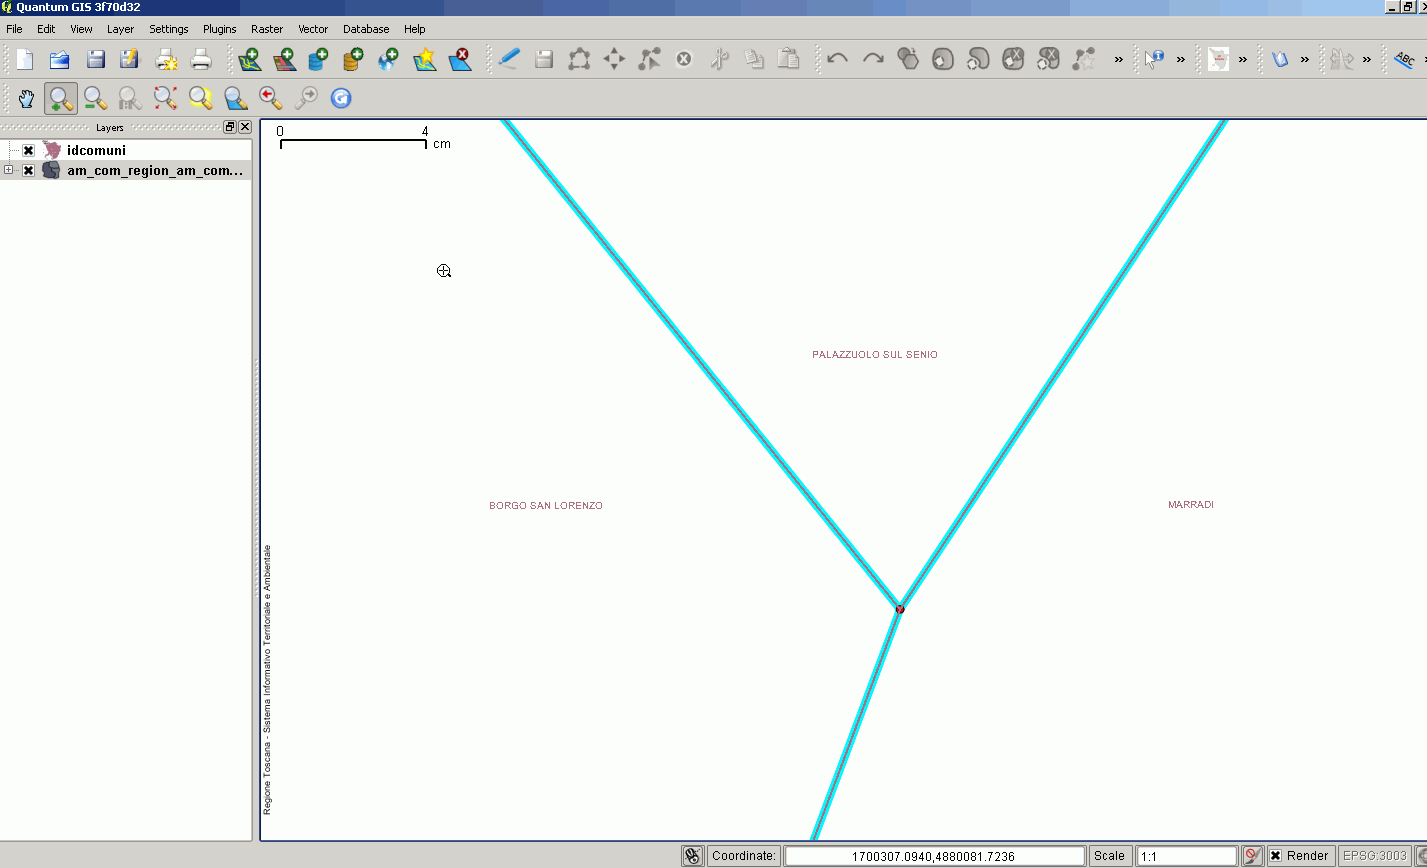Viewport: 1427px width, 868px height.
Task: Disable the Render checkbox in status bar
Action: tap(1275, 856)
